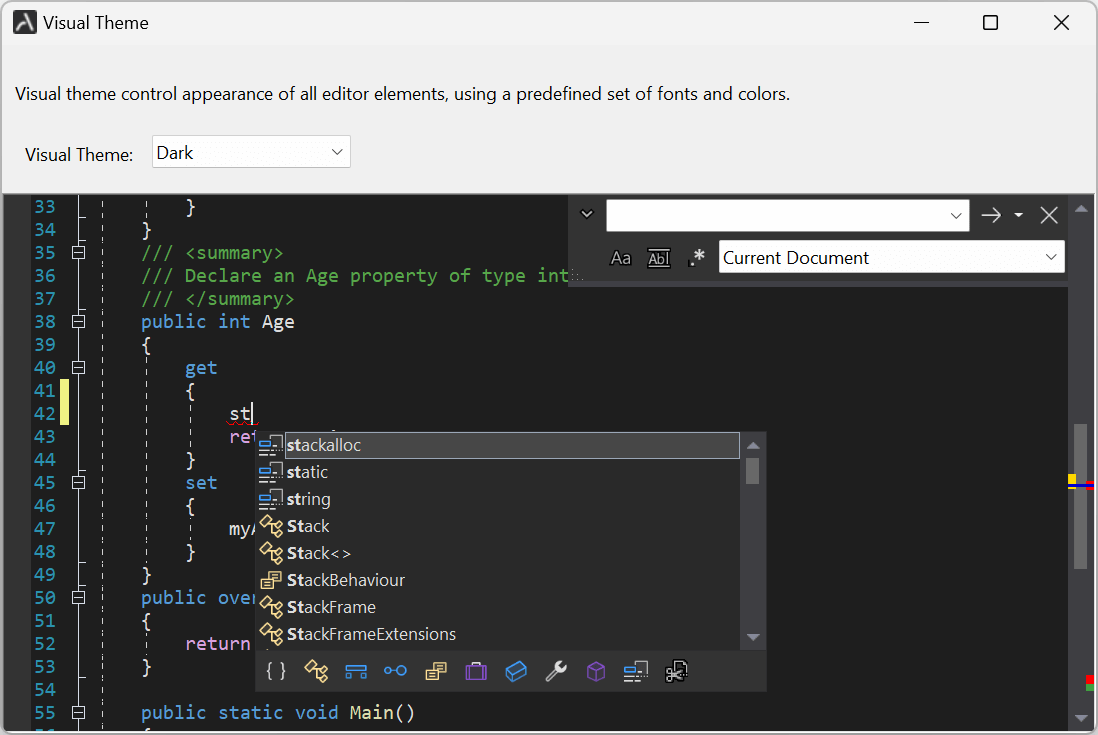The width and height of the screenshot is (1098, 735).
Task: Open the Find Next options dropdown arrow
Action: click(1019, 216)
